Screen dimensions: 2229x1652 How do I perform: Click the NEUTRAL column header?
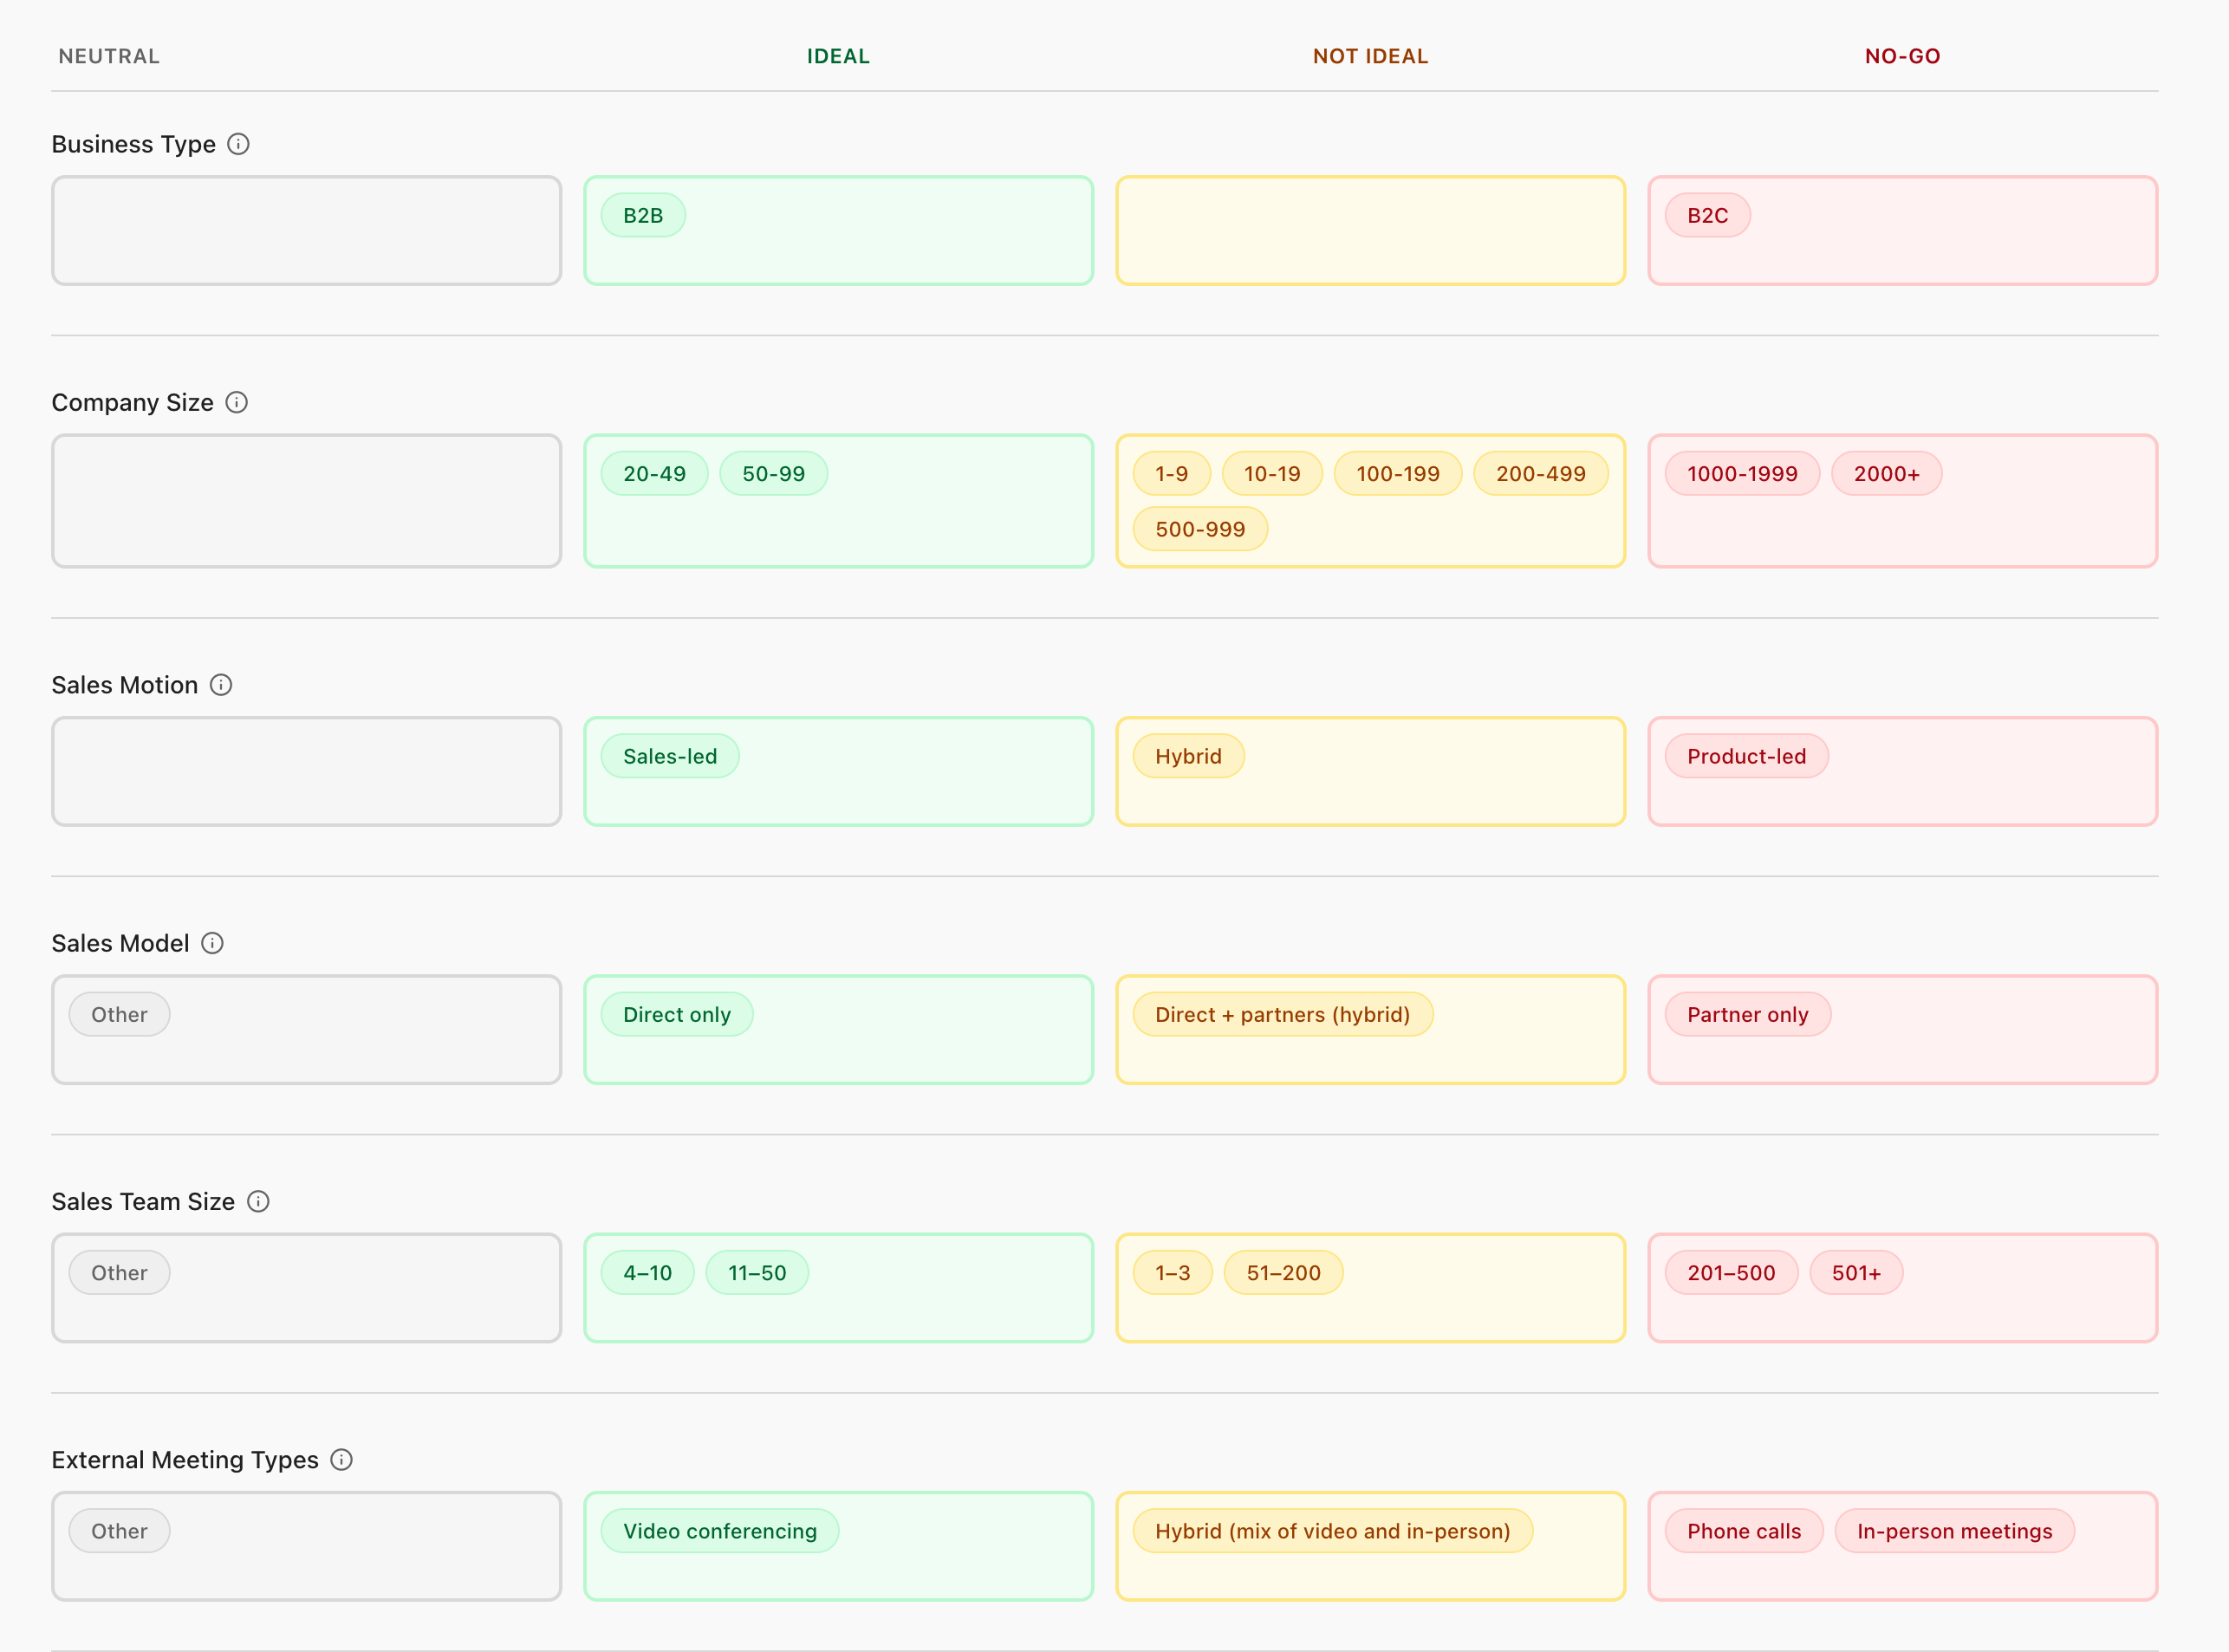coord(109,56)
